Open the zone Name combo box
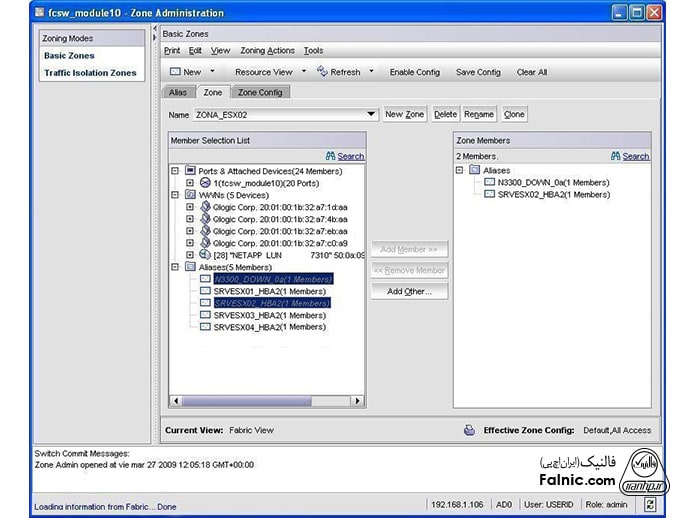 click(x=371, y=115)
